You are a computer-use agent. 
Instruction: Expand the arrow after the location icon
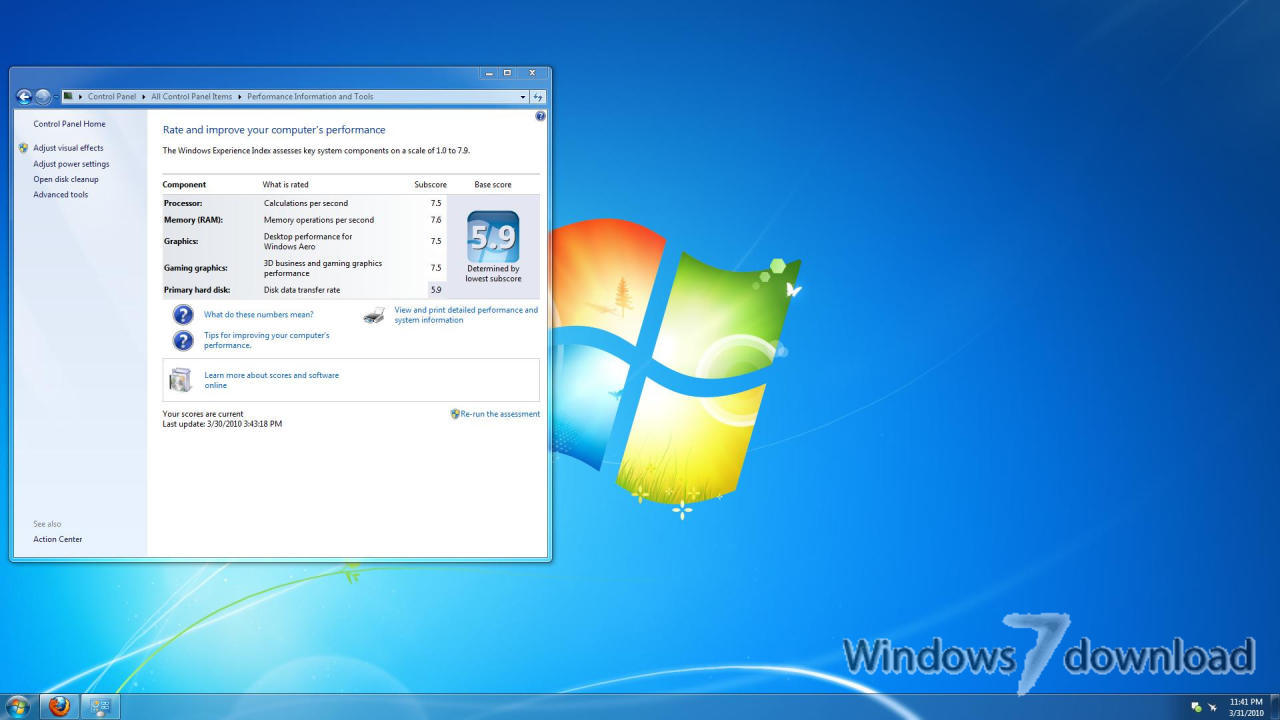click(80, 97)
